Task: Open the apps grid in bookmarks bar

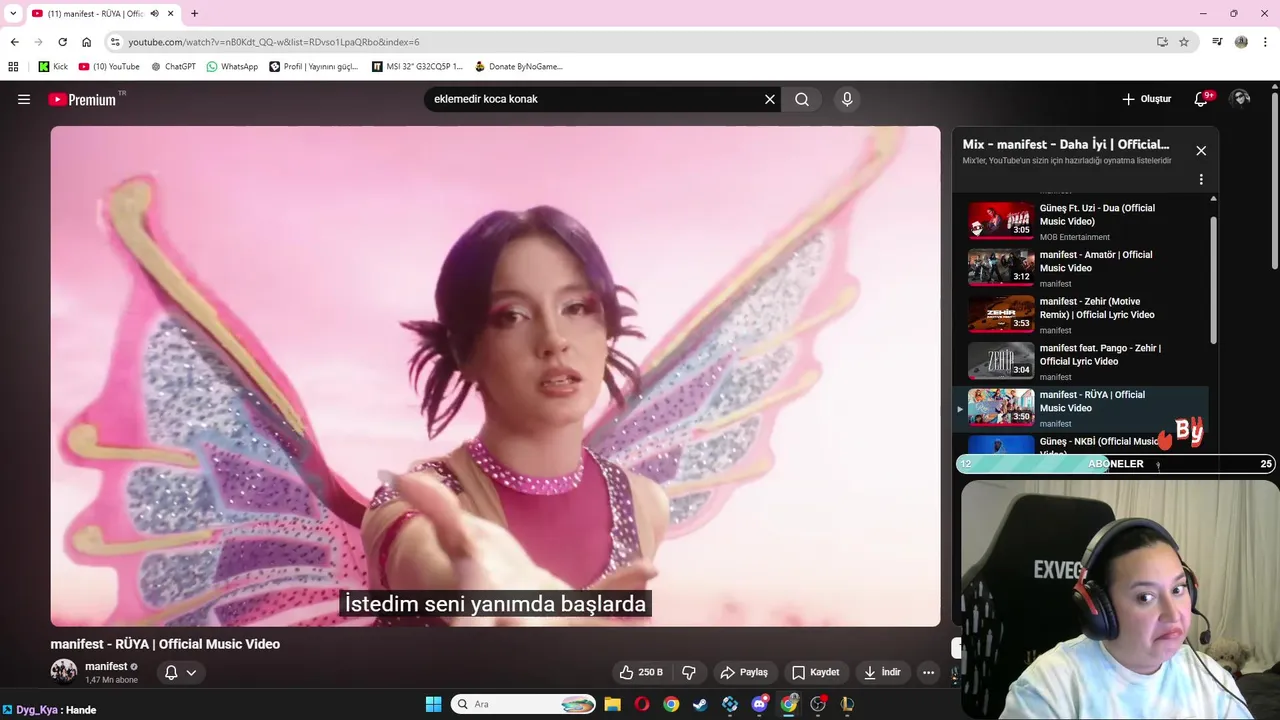Action: pyautogui.click(x=13, y=67)
